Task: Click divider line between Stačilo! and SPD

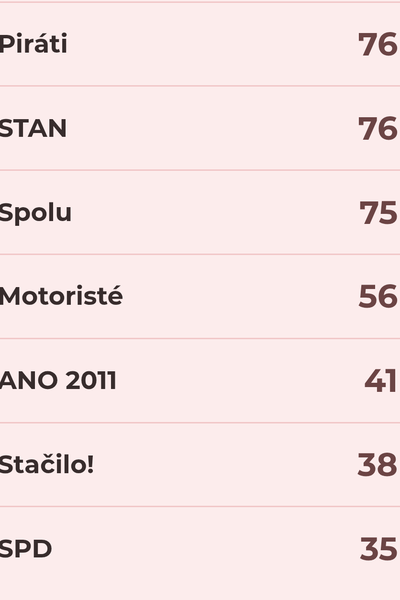Action: click(200, 507)
